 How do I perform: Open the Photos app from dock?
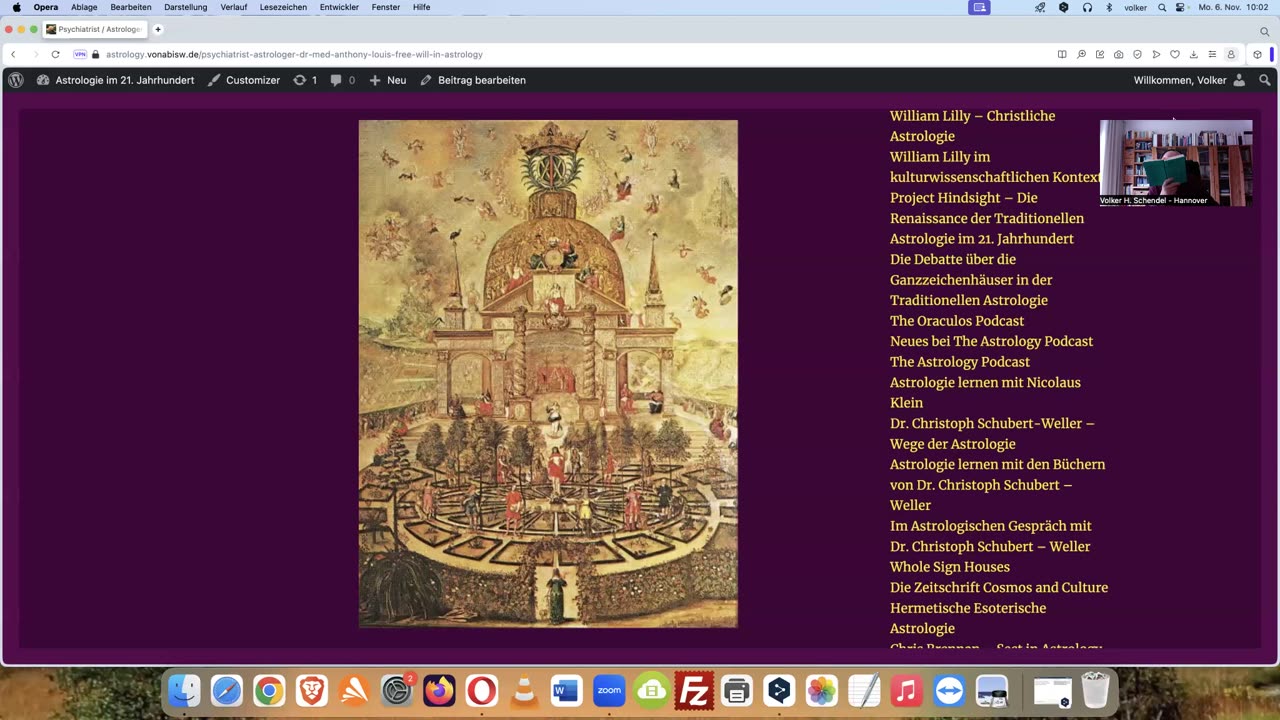[821, 691]
